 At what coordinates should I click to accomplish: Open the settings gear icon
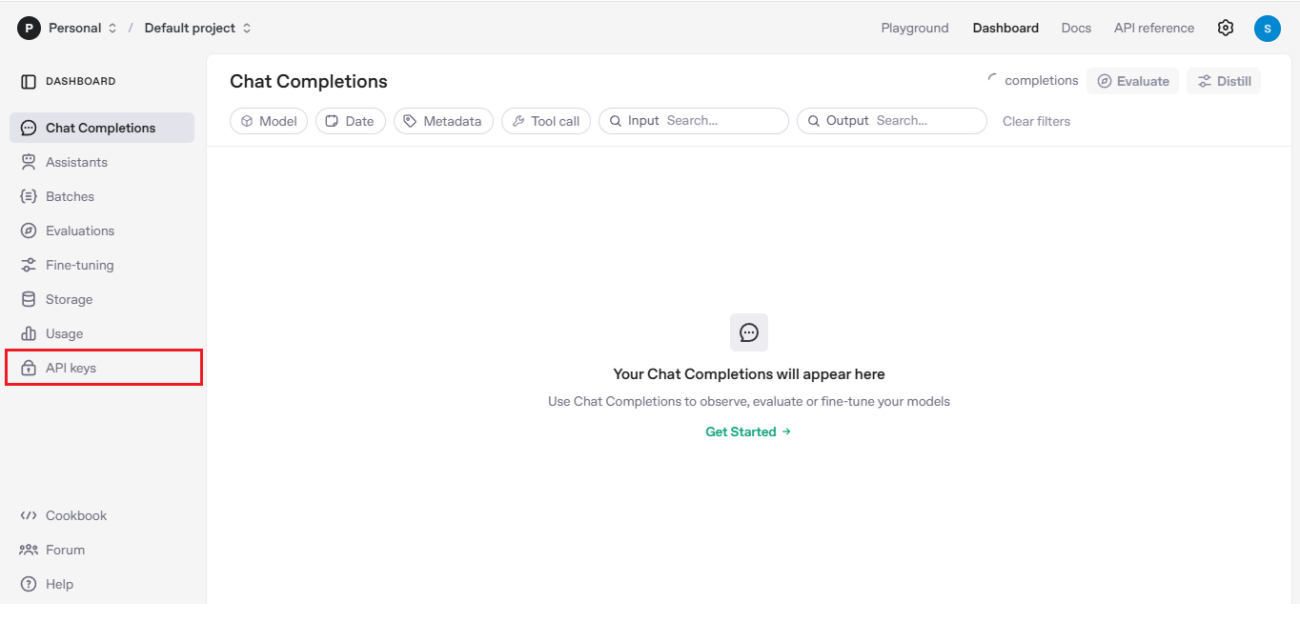(x=1225, y=27)
